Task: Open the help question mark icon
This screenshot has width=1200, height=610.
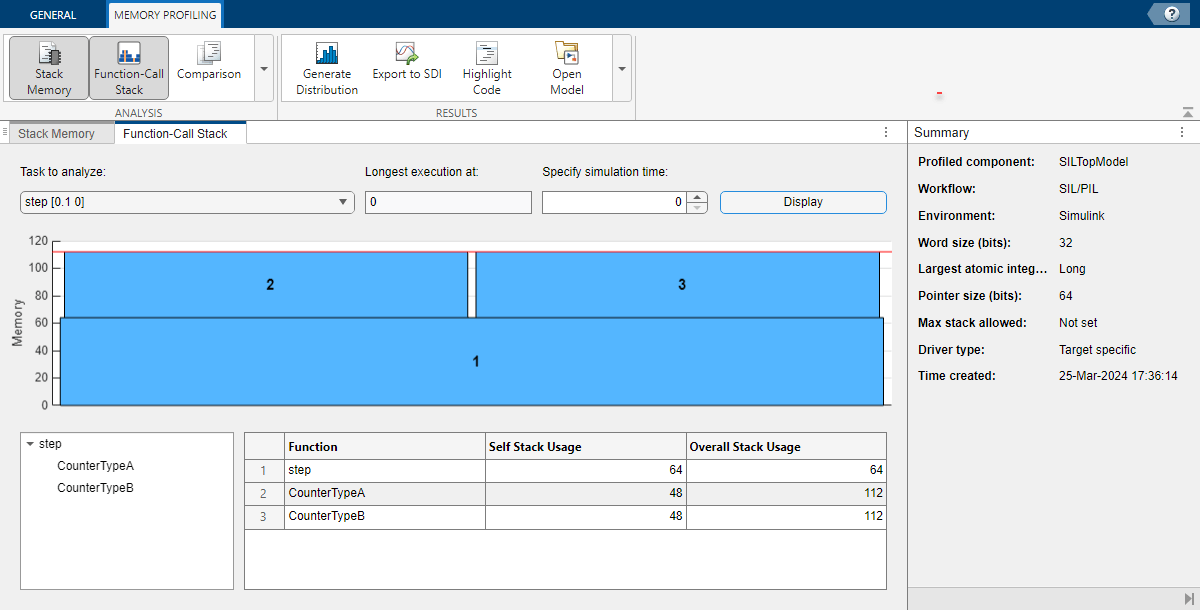Action: 1171,14
